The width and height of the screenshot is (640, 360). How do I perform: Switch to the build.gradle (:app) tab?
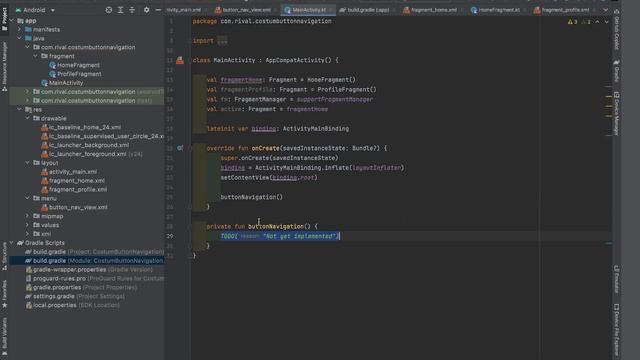367,10
